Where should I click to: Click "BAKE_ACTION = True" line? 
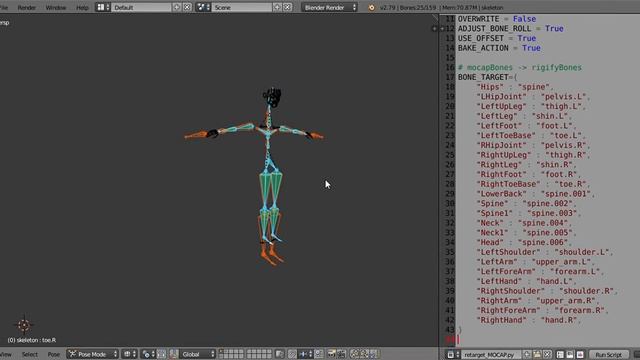[x=499, y=48]
